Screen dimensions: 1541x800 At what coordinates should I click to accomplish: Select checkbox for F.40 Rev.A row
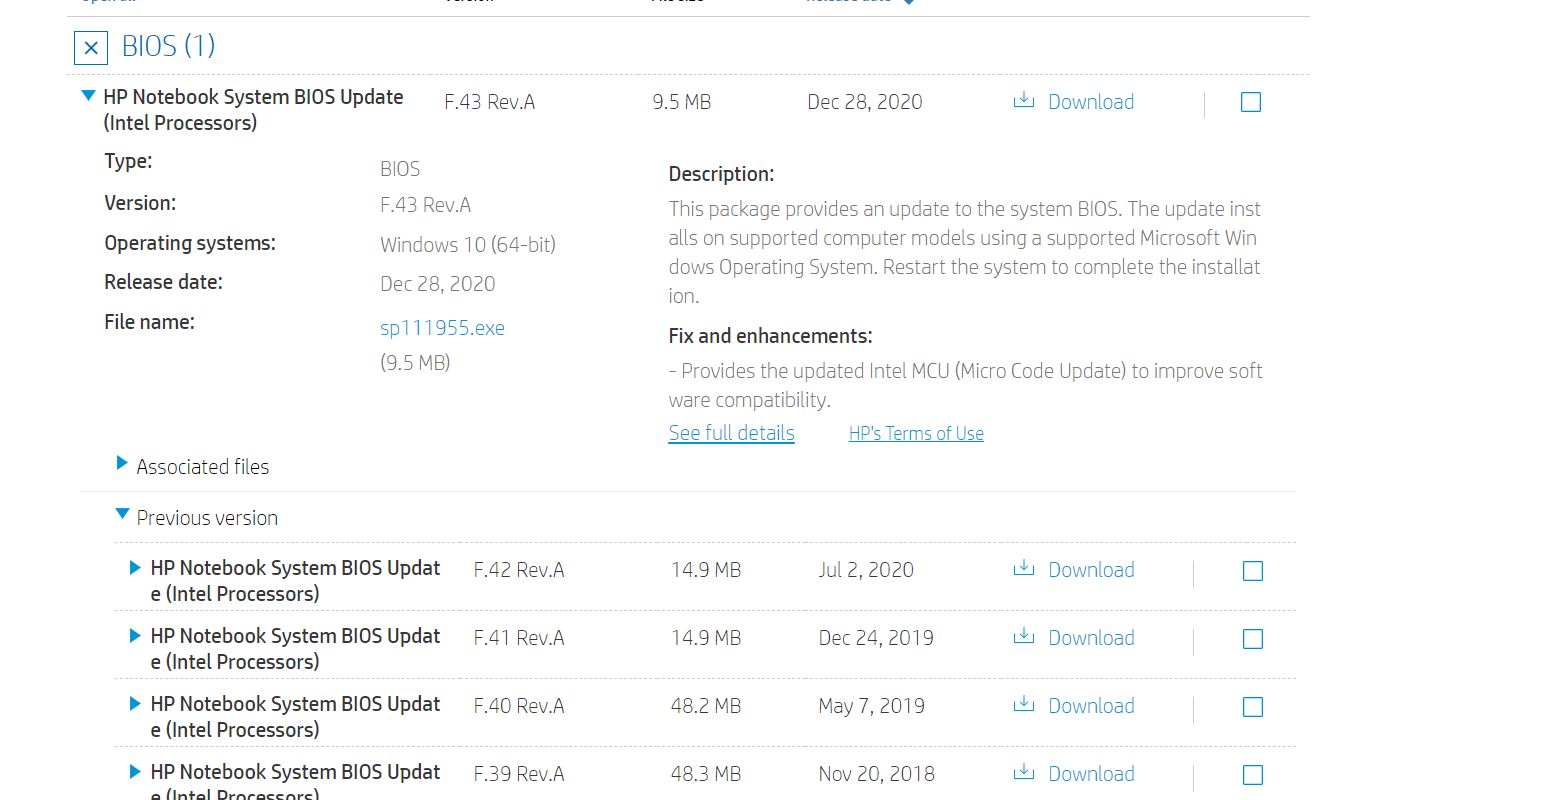tap(1253, 707)
